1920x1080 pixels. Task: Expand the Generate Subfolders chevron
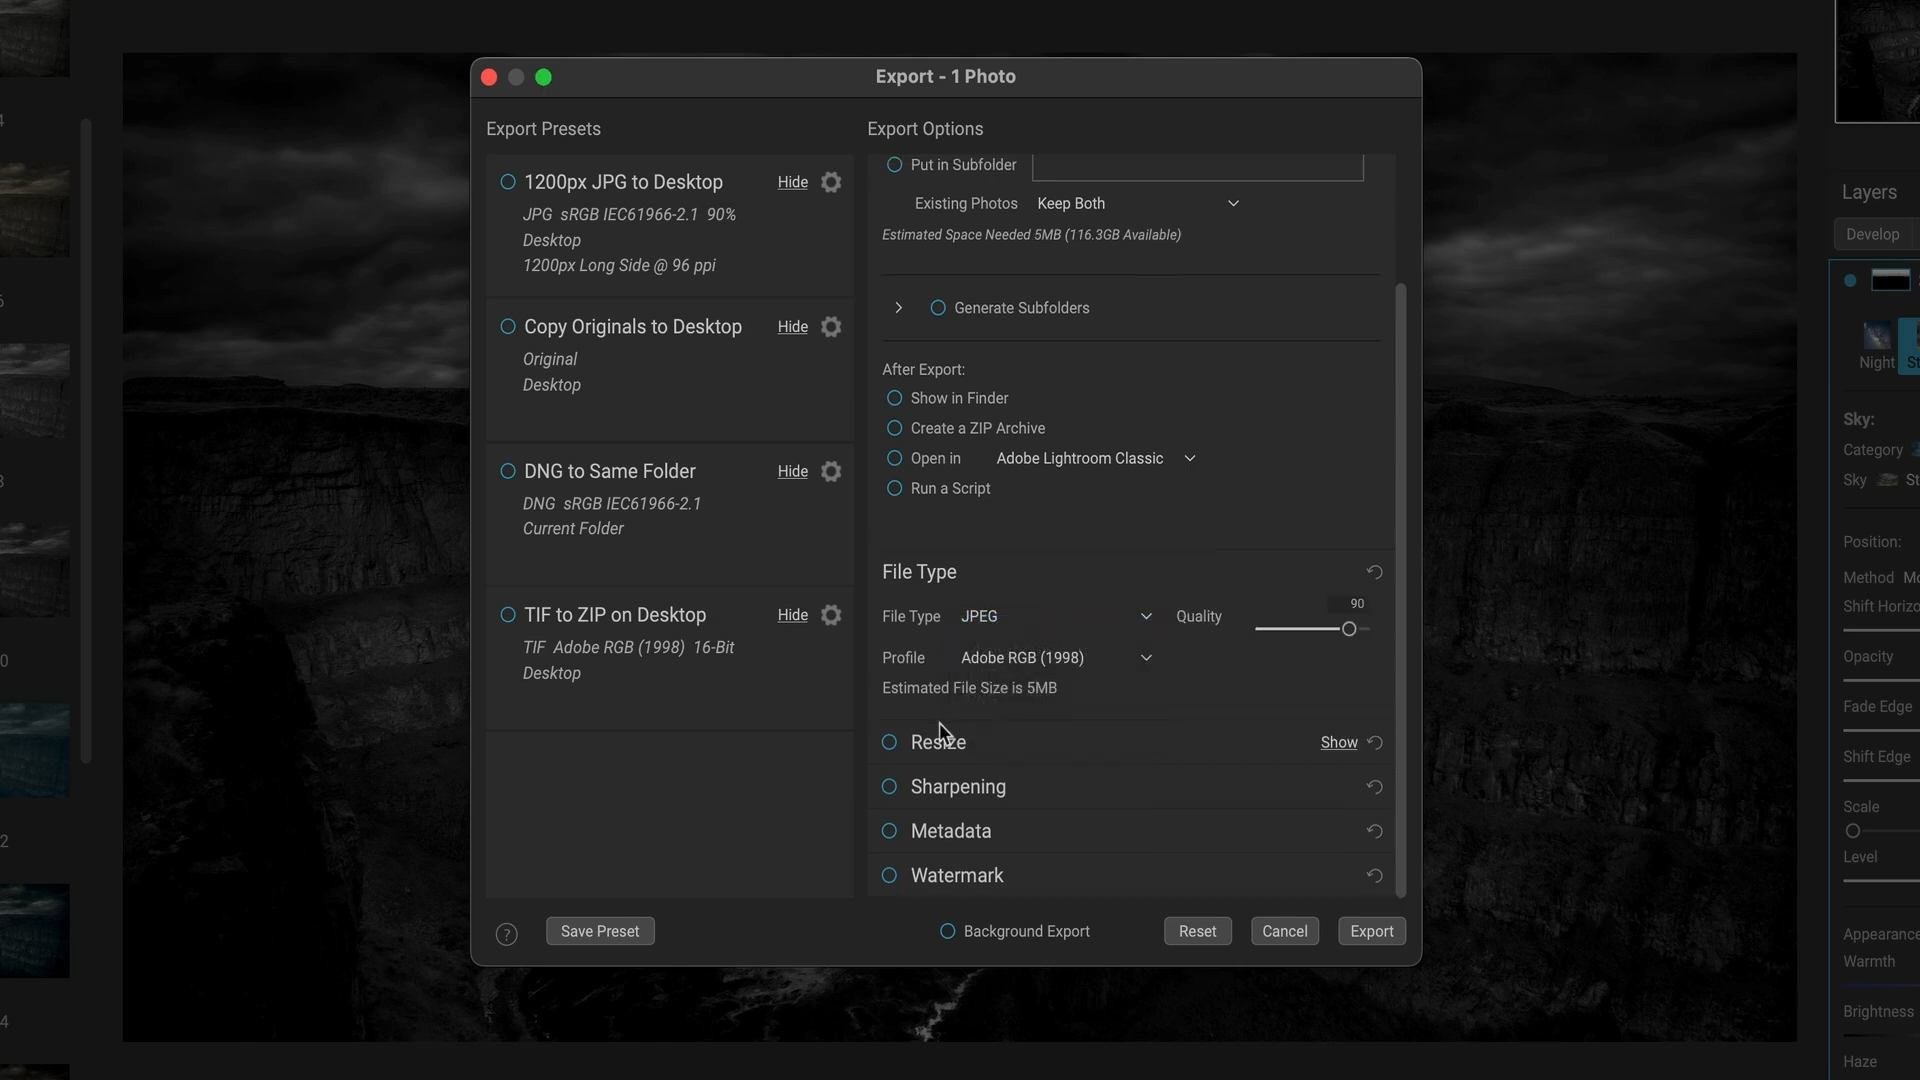[898, 308]
